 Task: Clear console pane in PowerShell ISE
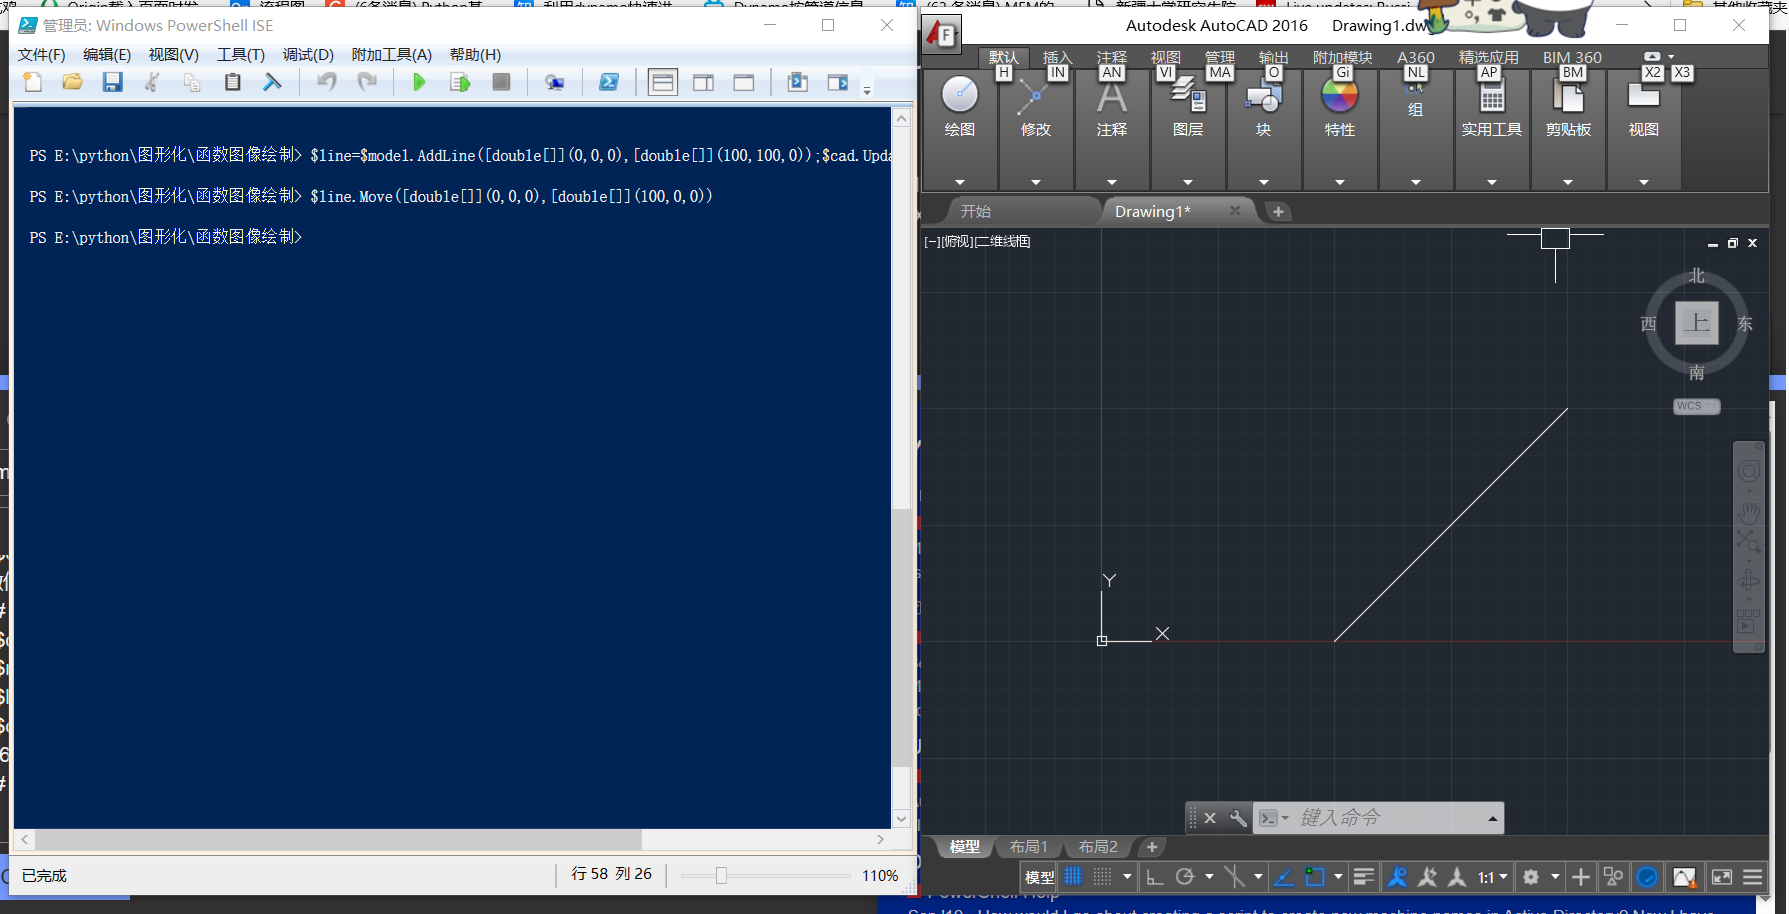pos(272,82)
